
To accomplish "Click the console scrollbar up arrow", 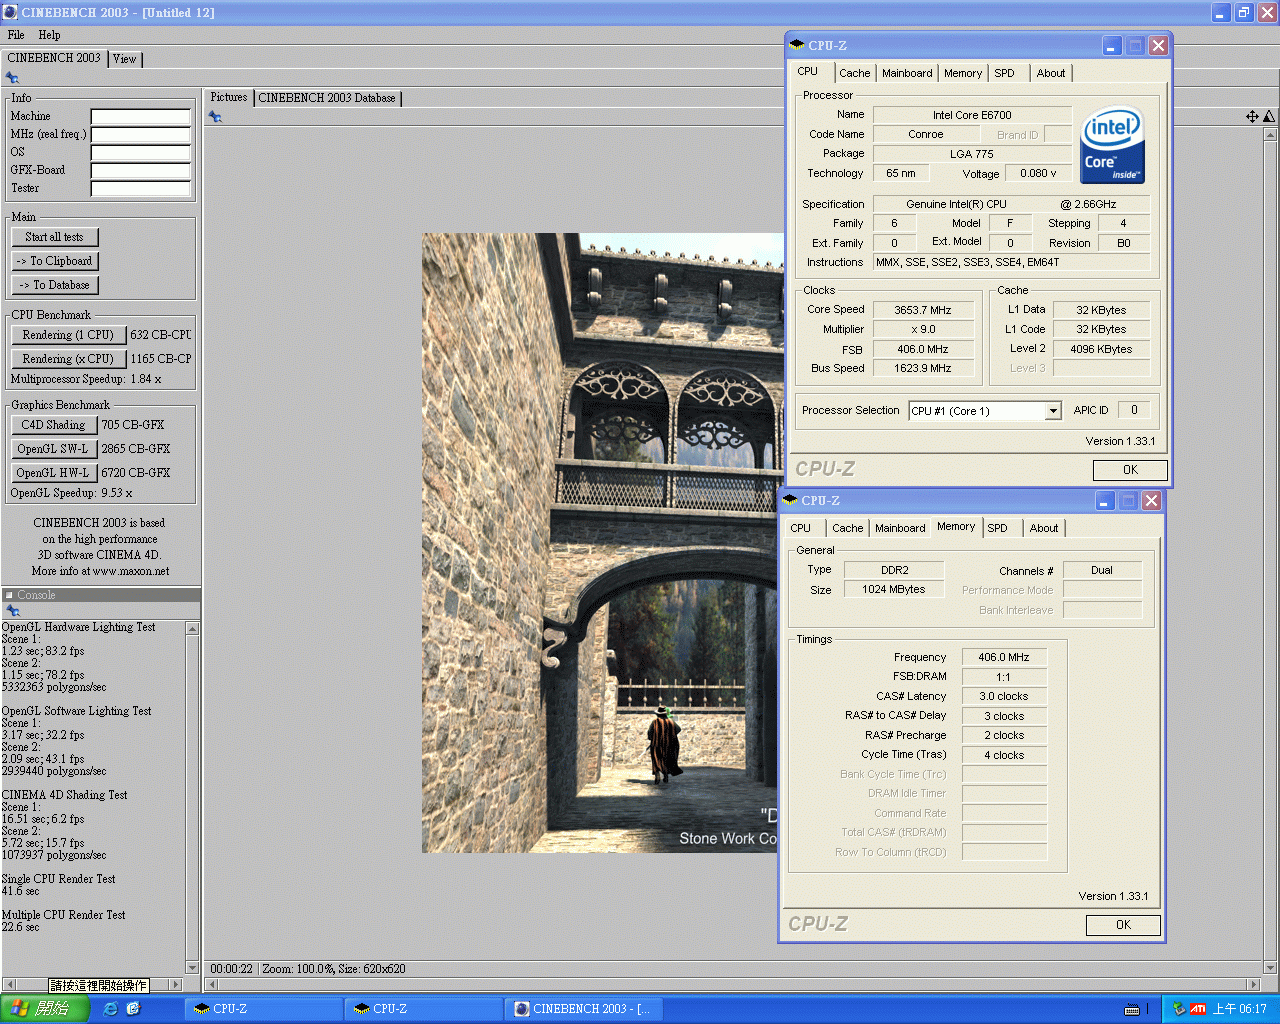I will pos(192,628).
